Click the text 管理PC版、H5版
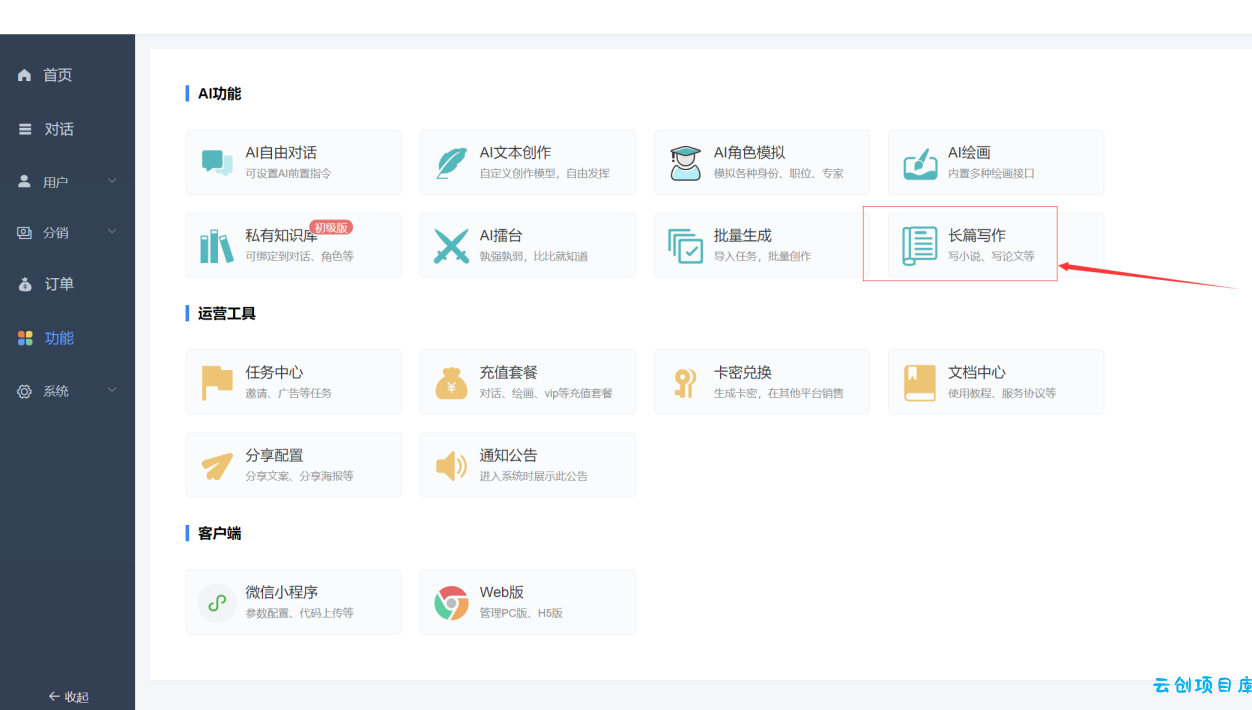 click(x=521, y=613)
